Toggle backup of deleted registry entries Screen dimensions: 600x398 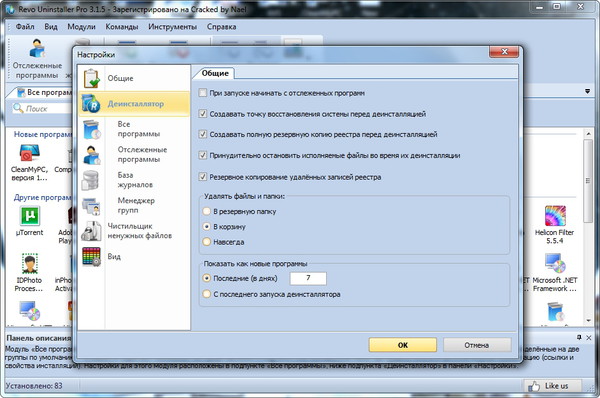pos(203,177)
